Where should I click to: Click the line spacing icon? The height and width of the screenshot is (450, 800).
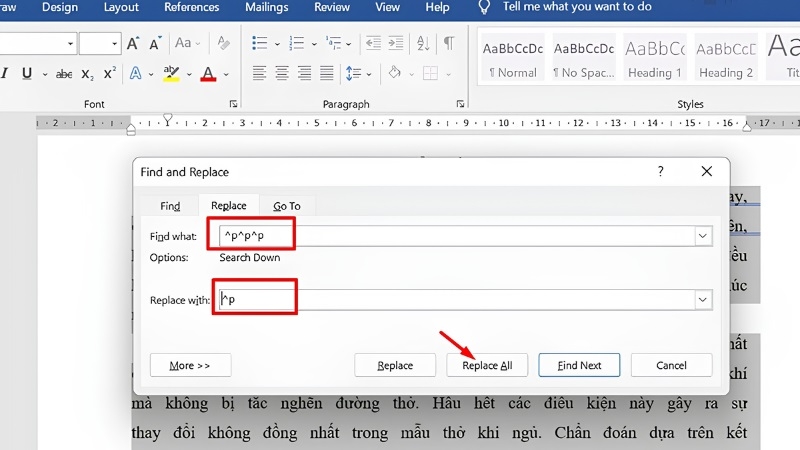pos(354,73)
